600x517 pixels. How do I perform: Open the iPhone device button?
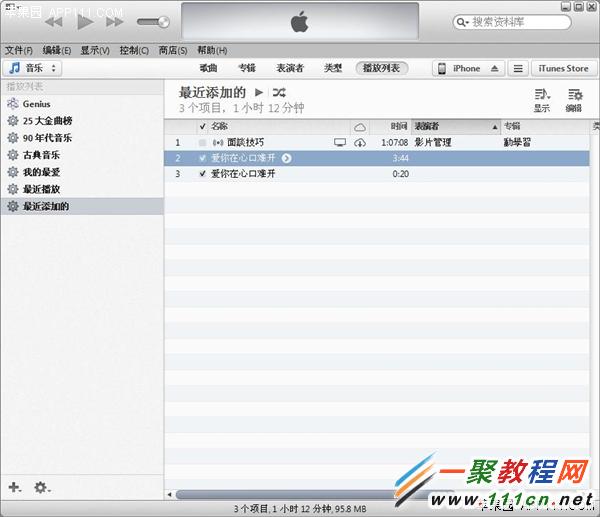pos(468,68)
